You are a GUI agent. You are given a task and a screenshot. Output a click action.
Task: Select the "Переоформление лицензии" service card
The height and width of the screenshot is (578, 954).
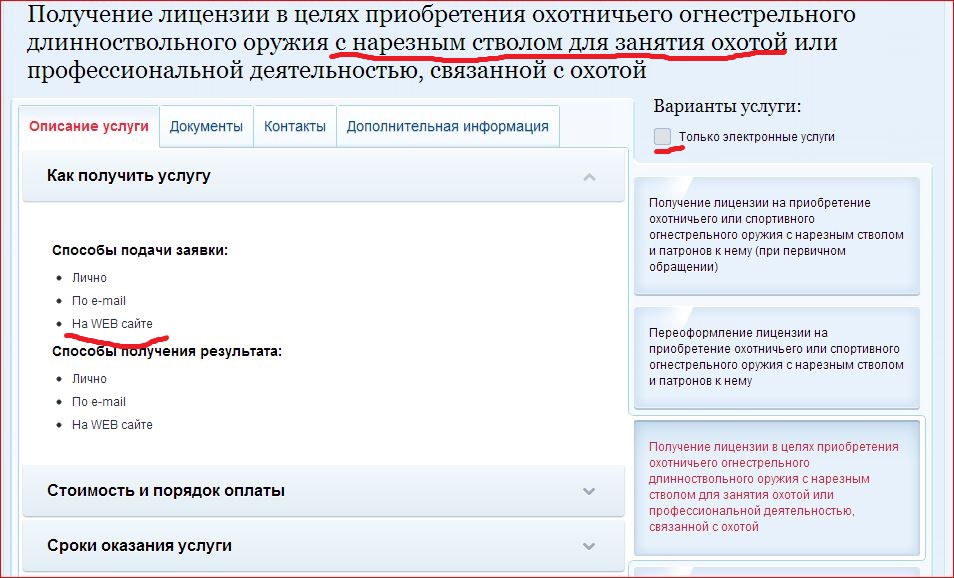pyautogui.click(x=776, y=357)
